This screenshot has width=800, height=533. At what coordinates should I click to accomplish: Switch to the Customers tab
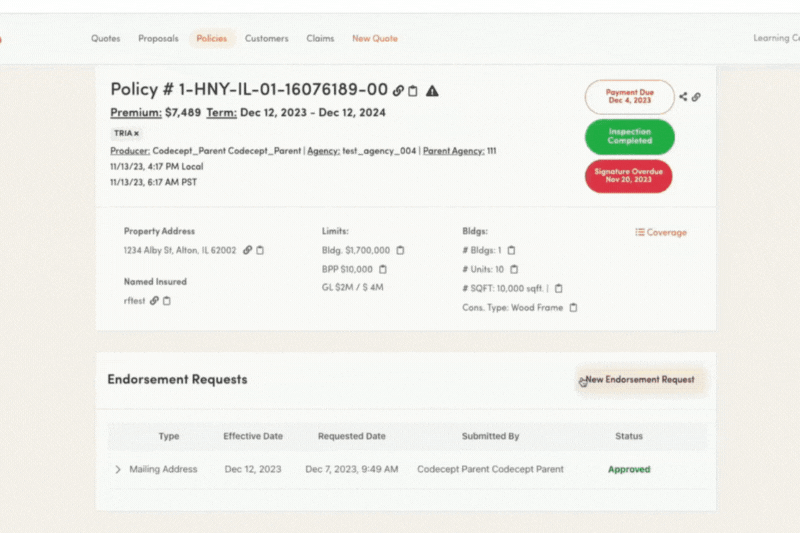[266, 39]
